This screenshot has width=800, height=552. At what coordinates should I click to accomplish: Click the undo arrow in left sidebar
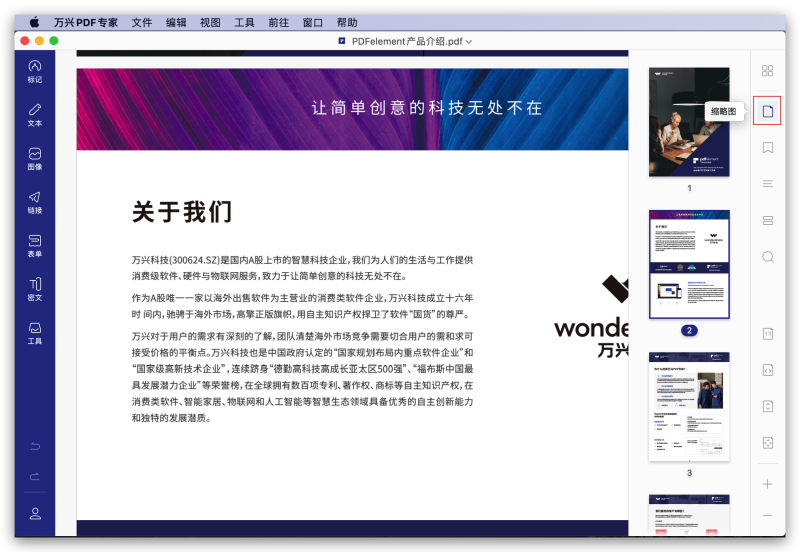(x=35, y=445)
